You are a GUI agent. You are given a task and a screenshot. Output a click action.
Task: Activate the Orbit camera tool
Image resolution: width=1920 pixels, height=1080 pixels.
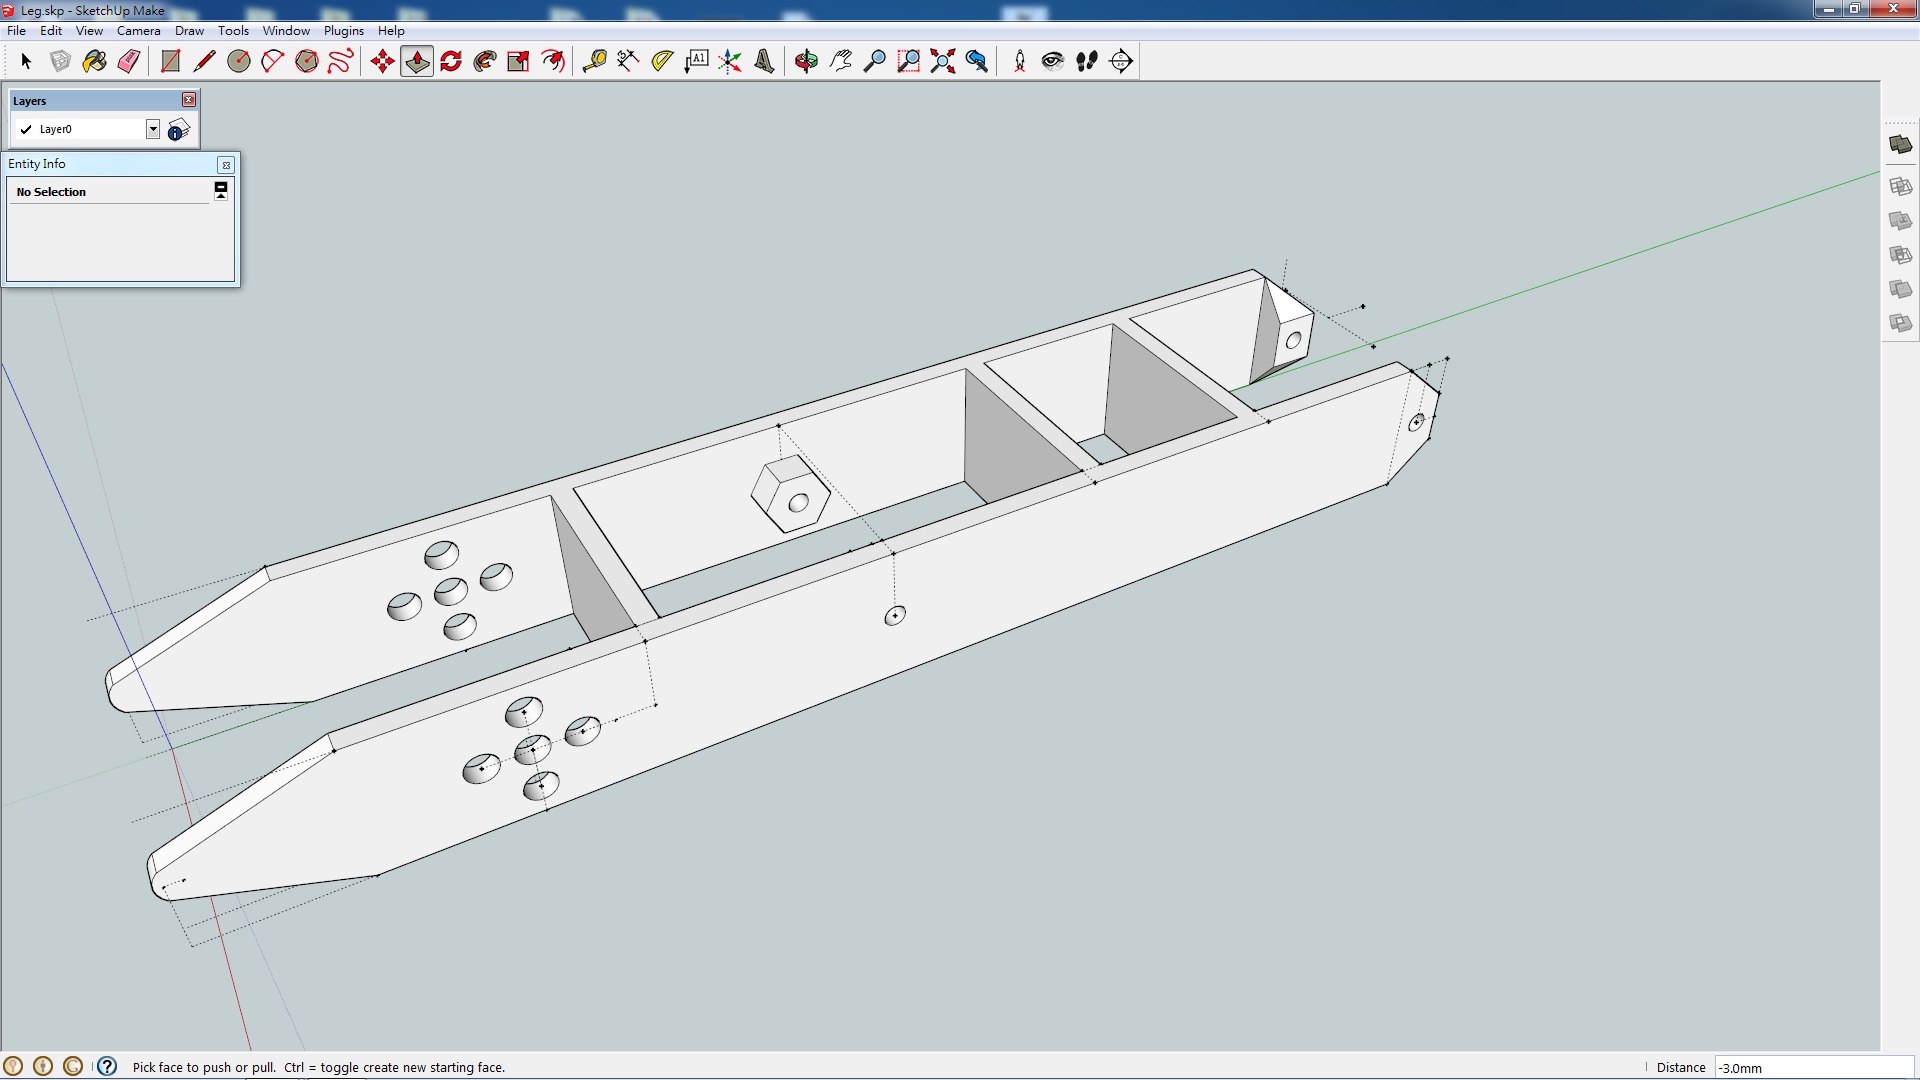click(x=806, y=62)
